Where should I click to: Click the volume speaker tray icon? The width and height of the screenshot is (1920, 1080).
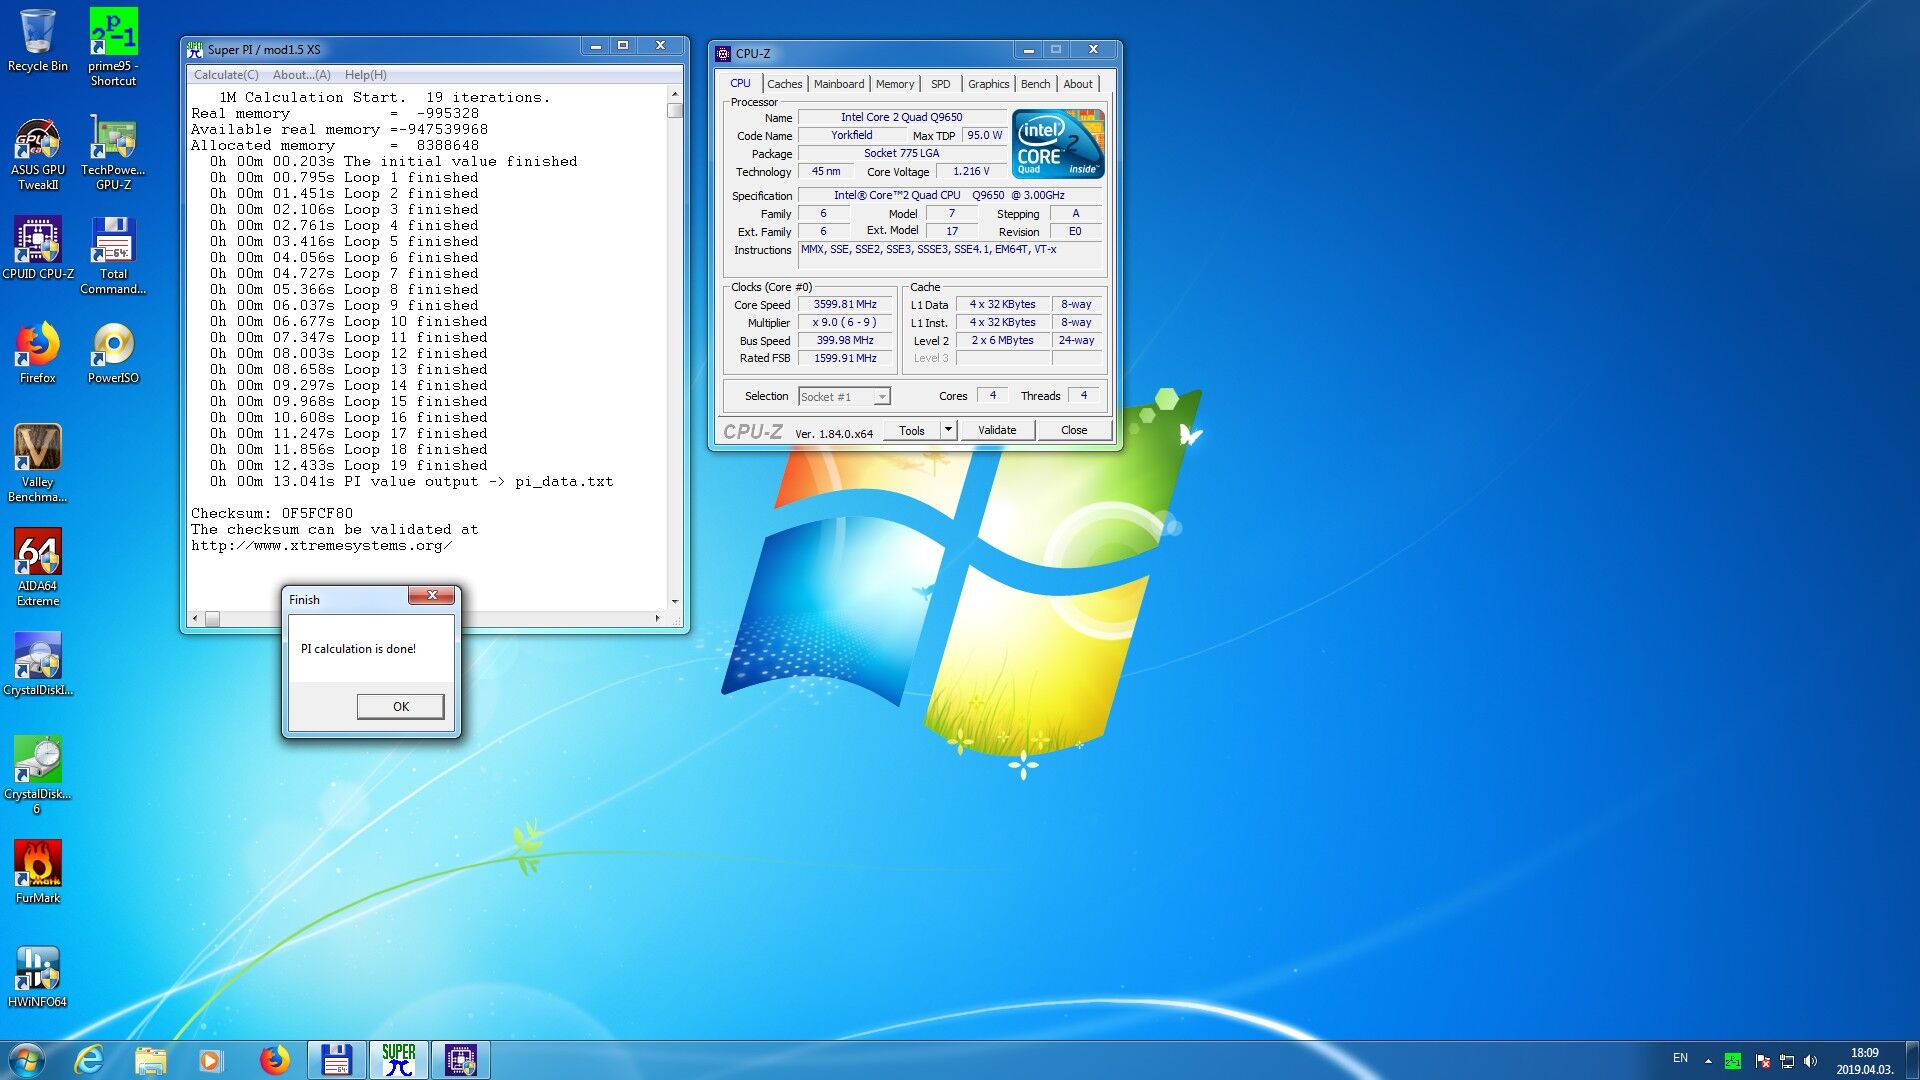(1811, 1061)
